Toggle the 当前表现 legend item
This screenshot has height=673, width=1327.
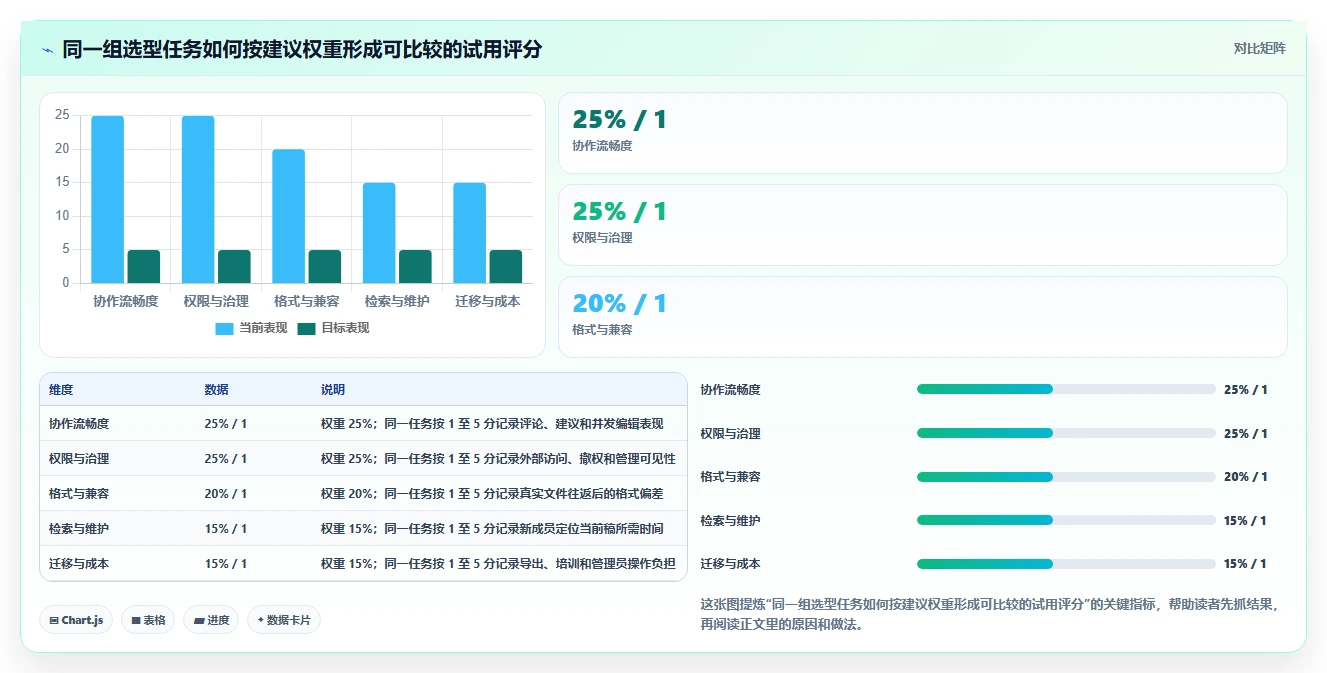point(251,328)
